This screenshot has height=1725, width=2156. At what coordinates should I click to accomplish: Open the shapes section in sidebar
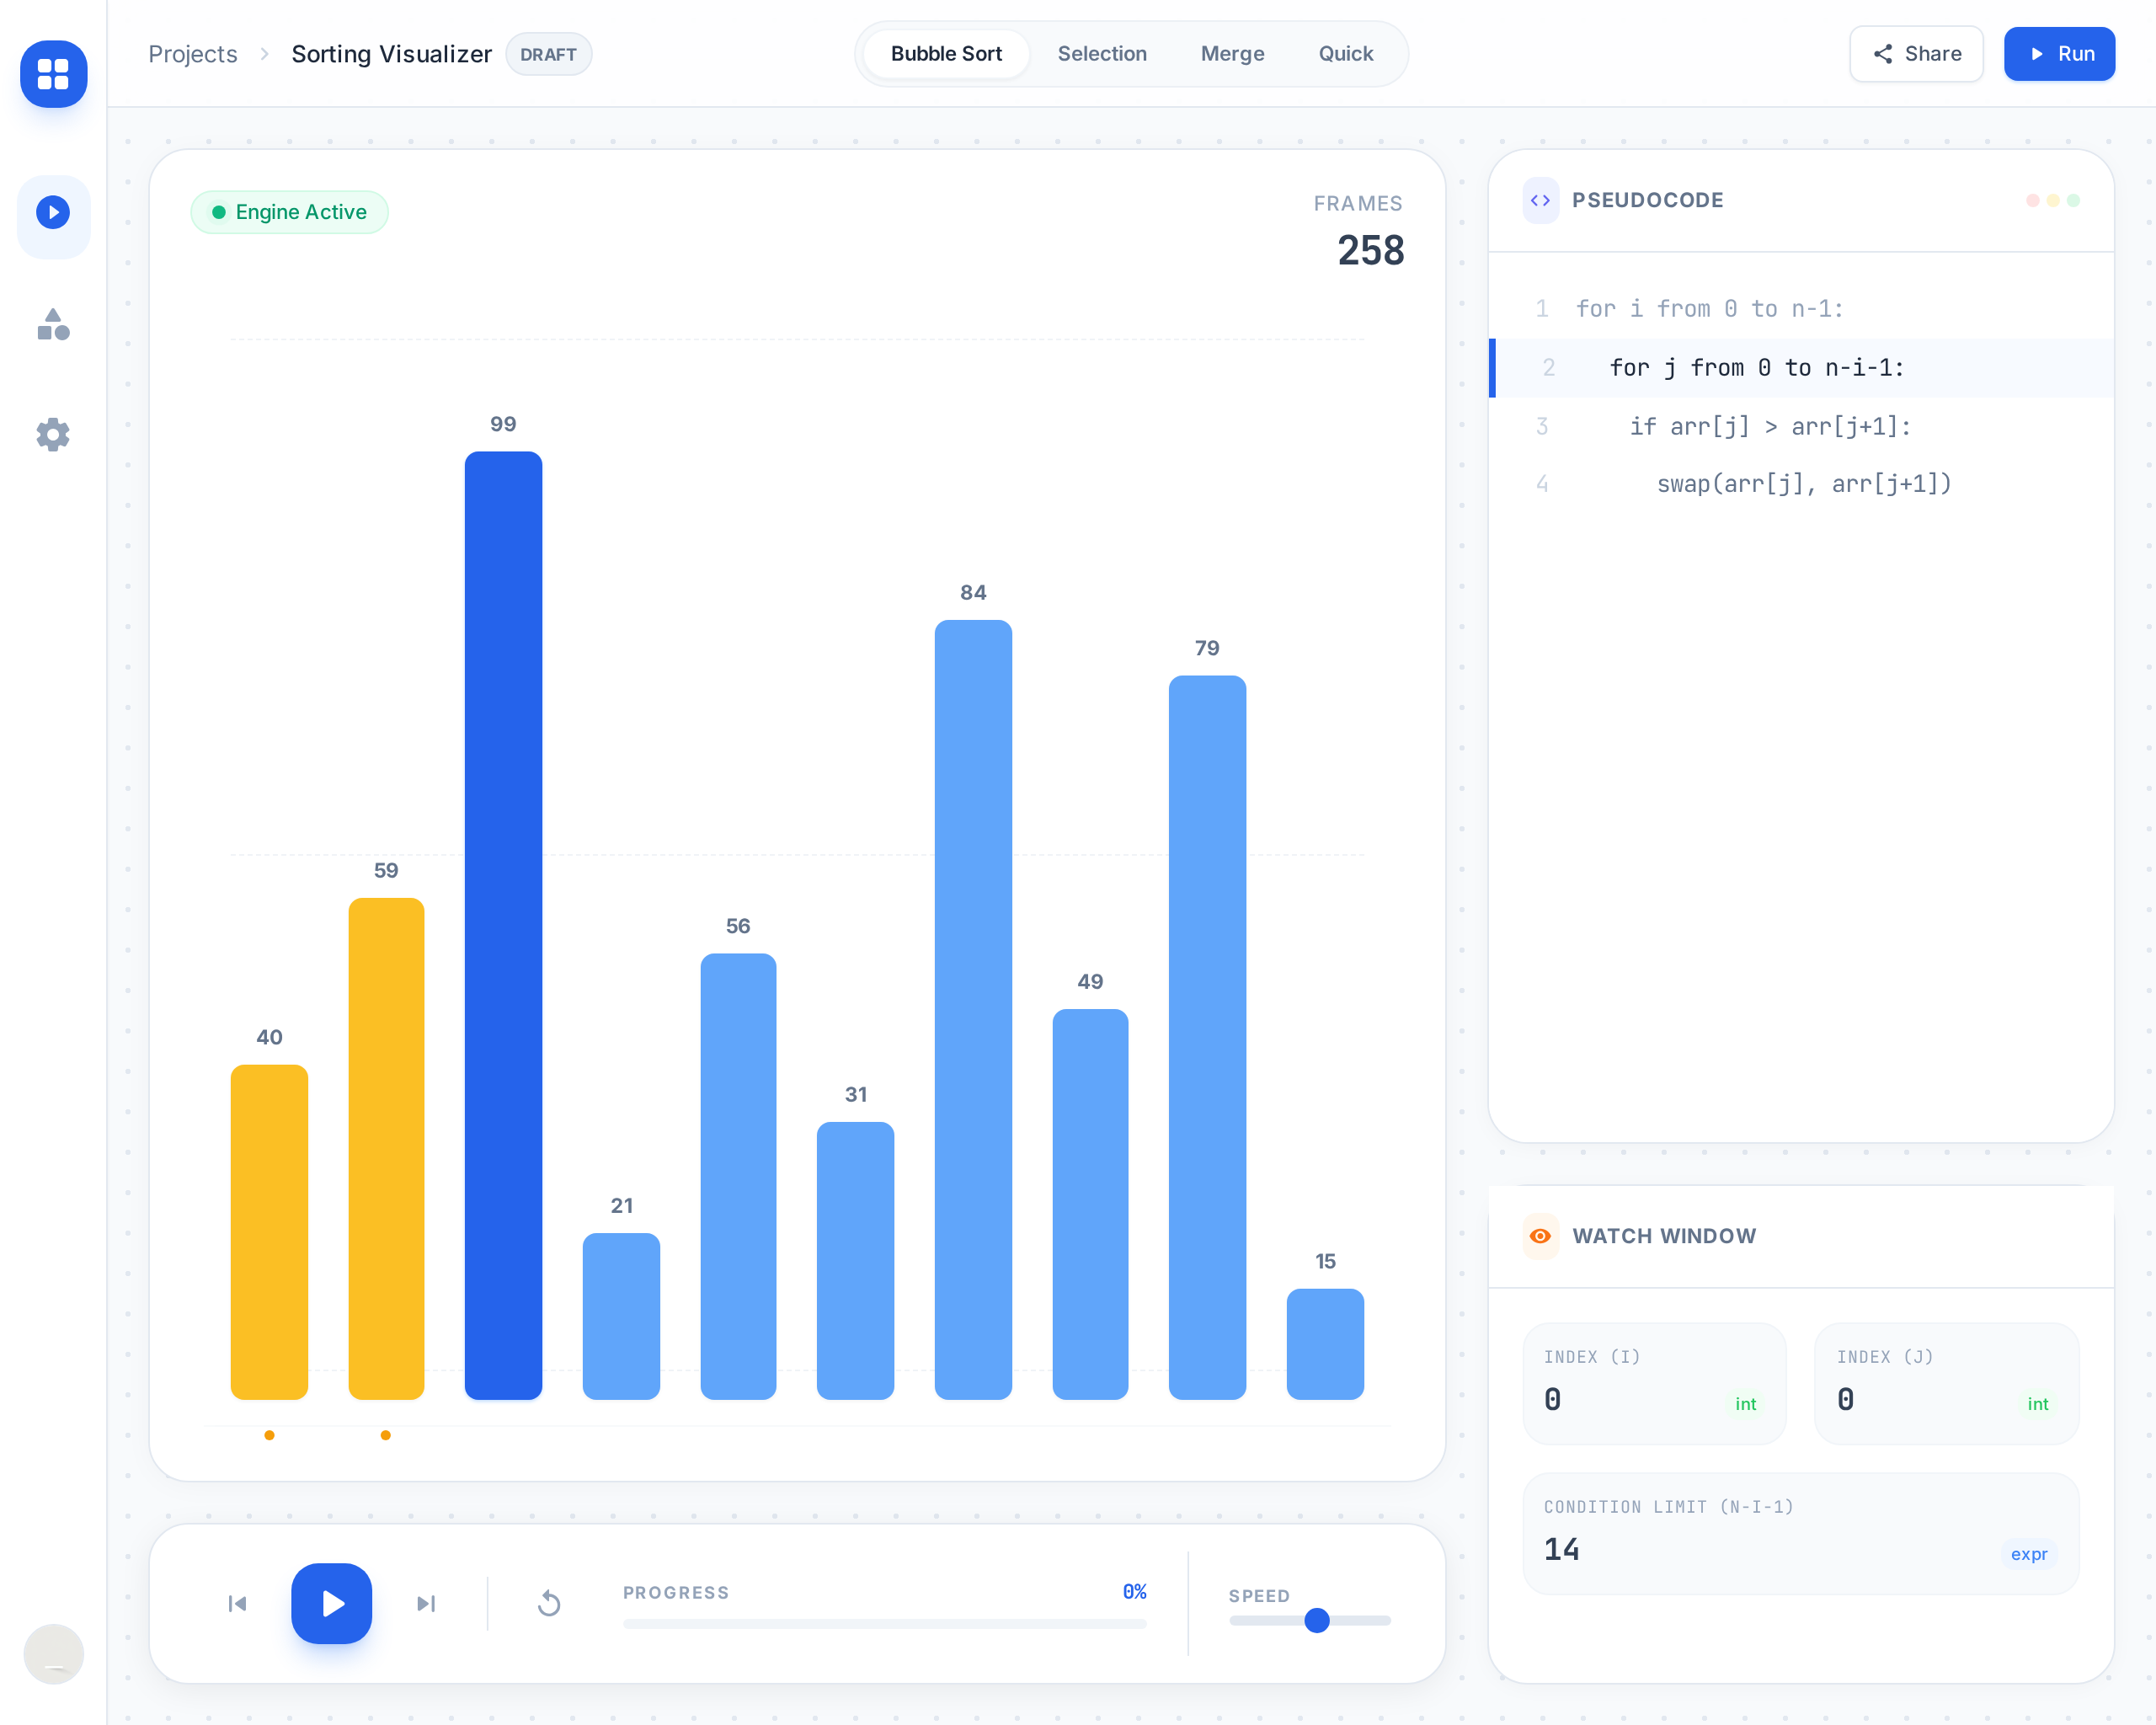click(x=53, y=325)
